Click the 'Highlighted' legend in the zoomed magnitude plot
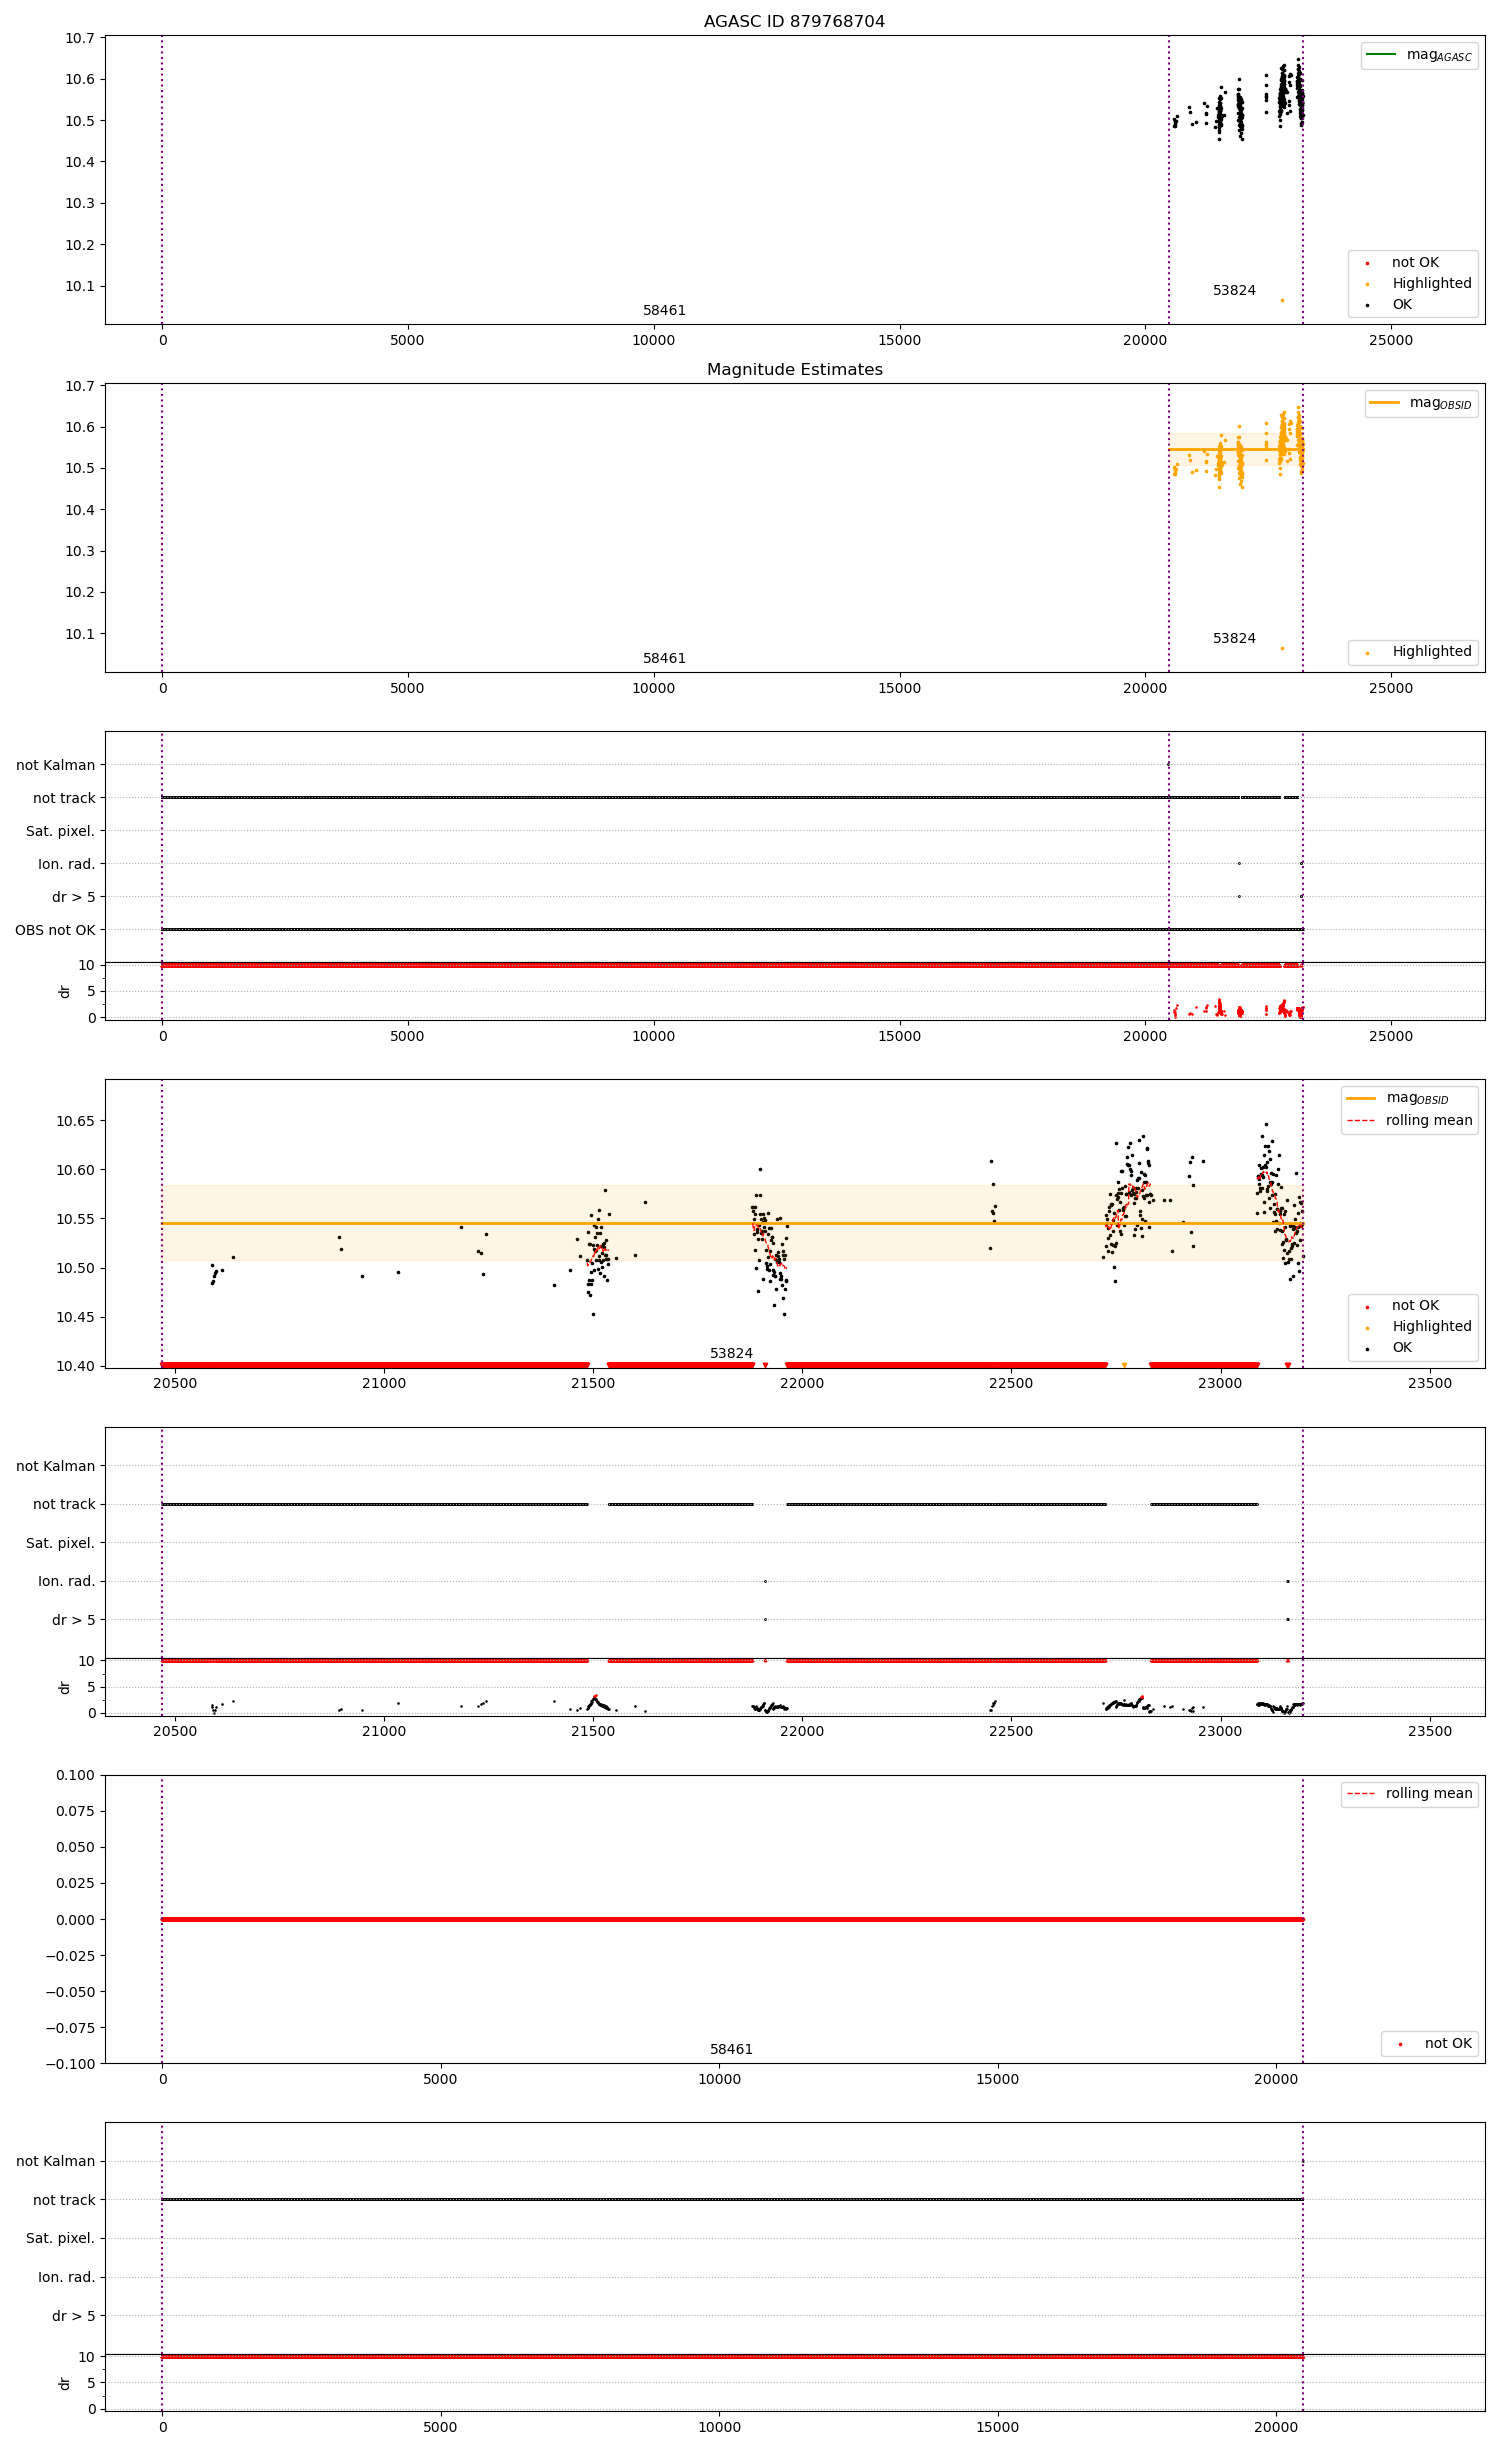 [1418, 1327]
